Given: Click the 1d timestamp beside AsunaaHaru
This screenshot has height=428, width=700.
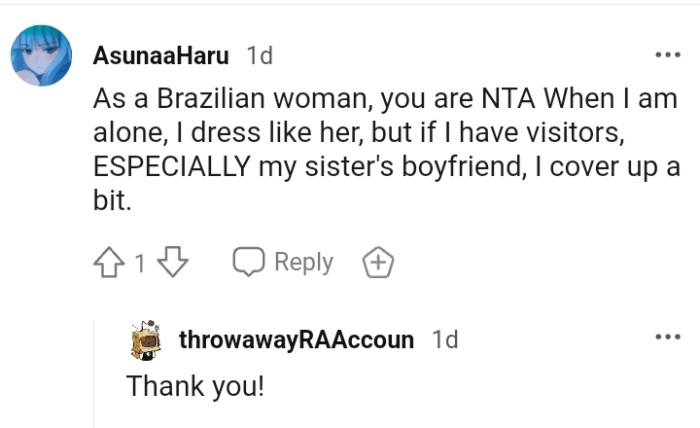Looking at the screenshot, I should (x=259, y=56).
